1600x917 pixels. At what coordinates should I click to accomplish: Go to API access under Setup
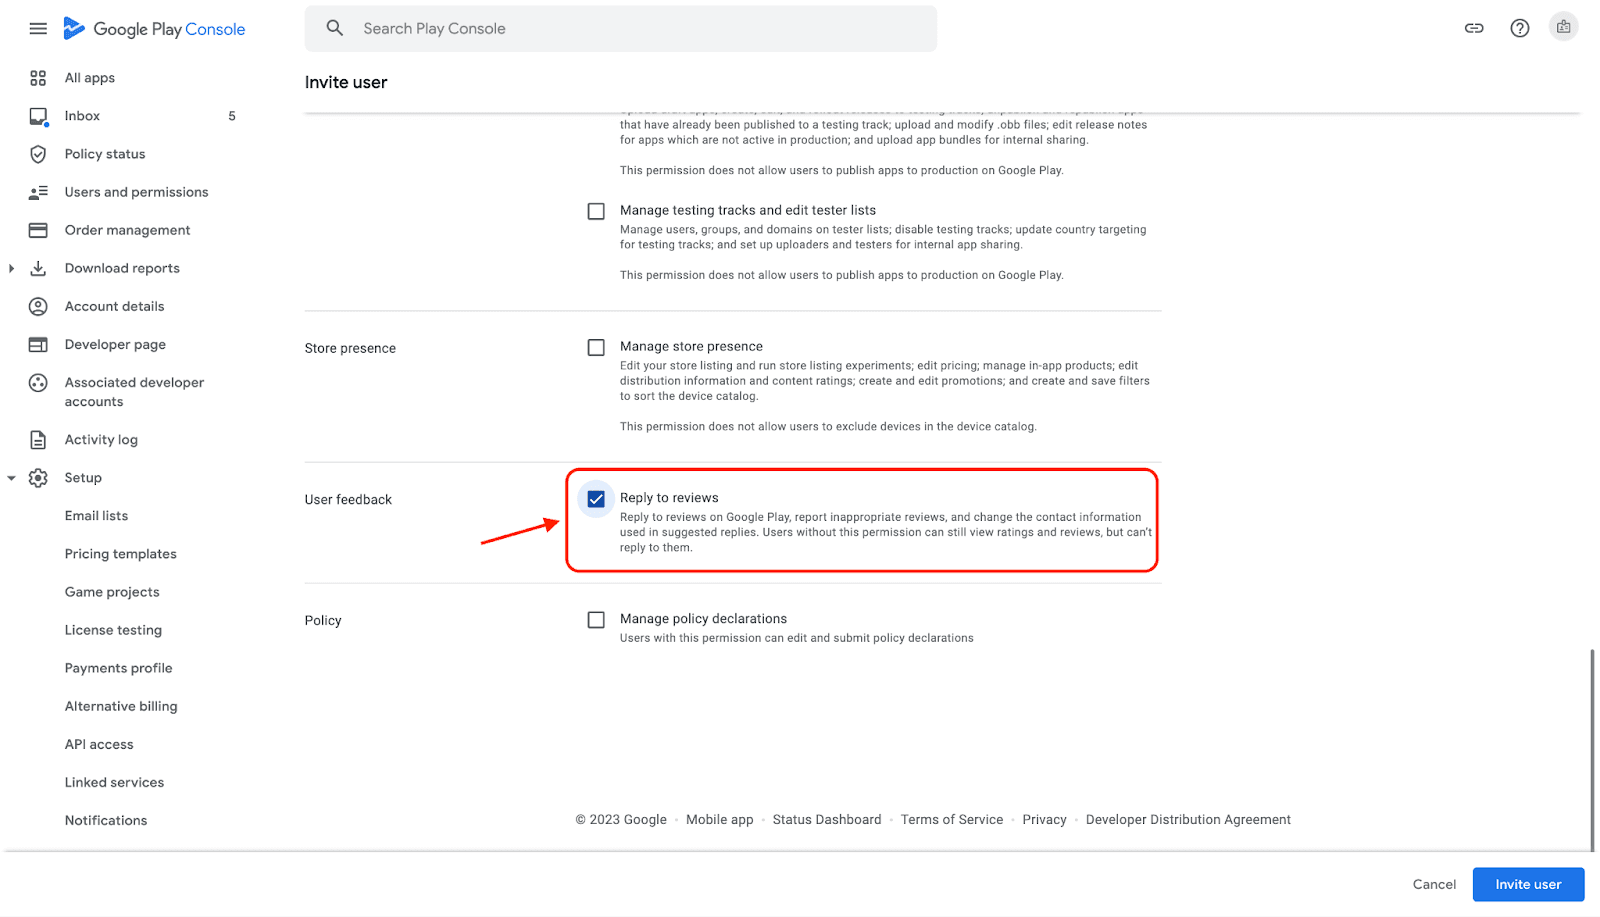click(99, 744)
